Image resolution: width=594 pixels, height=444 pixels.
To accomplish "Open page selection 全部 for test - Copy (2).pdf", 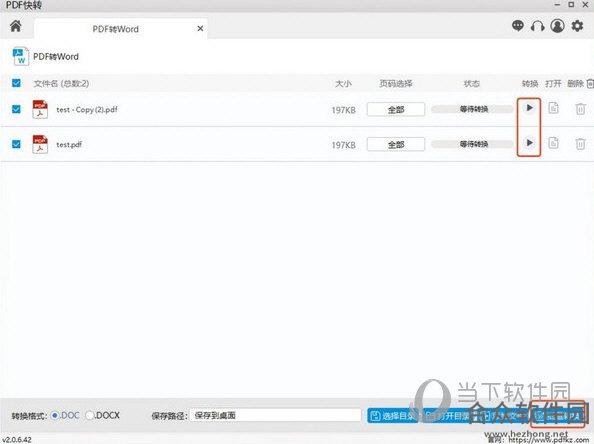I will (396, 109).
